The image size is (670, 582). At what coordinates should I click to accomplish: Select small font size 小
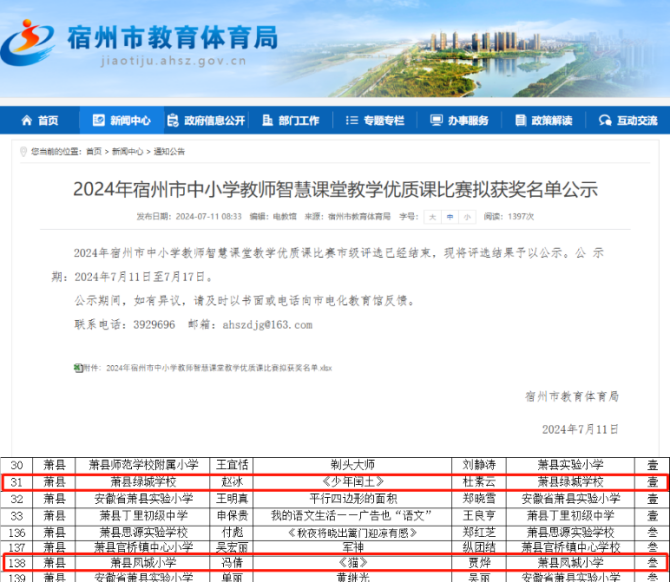467,217
